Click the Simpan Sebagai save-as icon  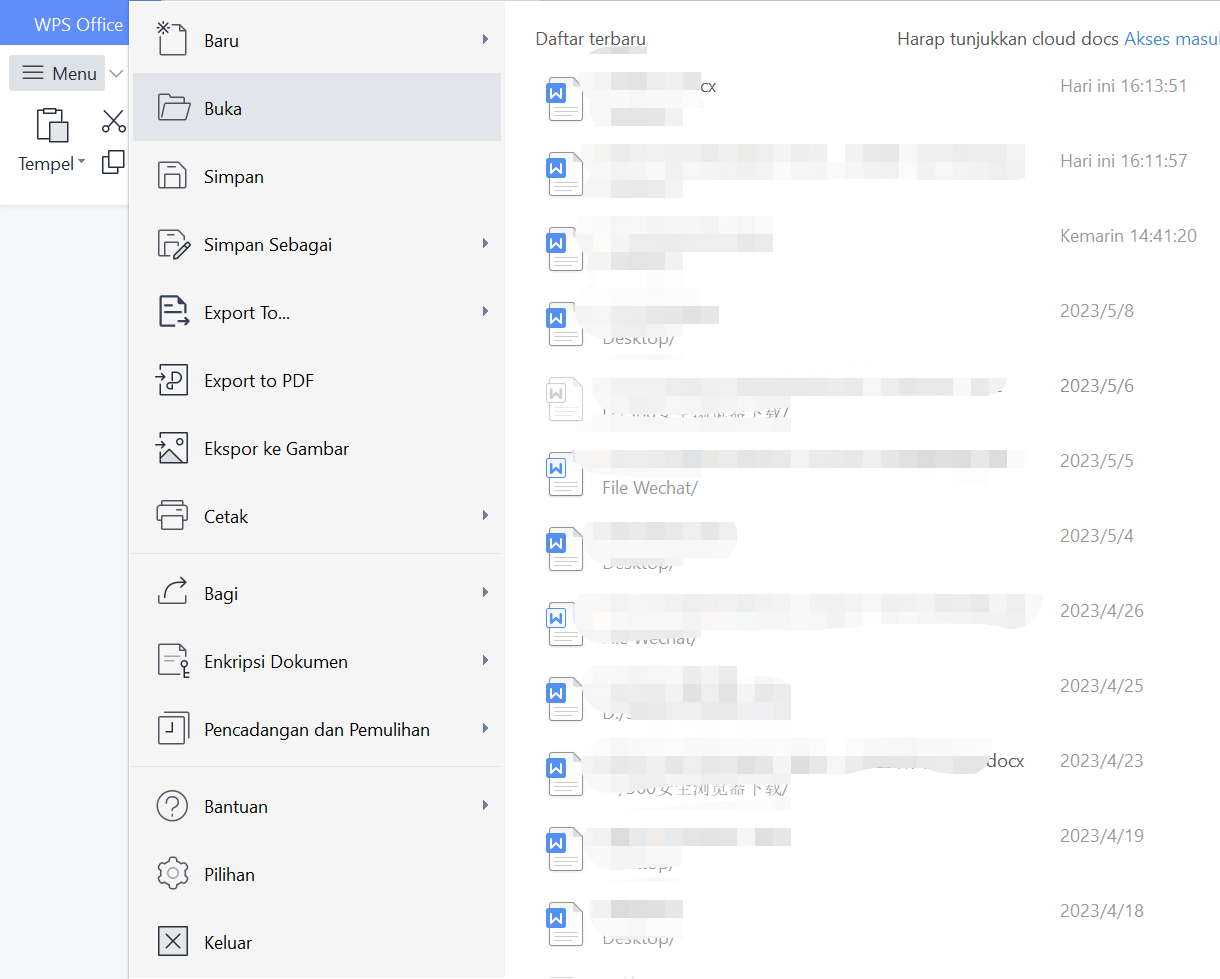[x=173, y=244]
